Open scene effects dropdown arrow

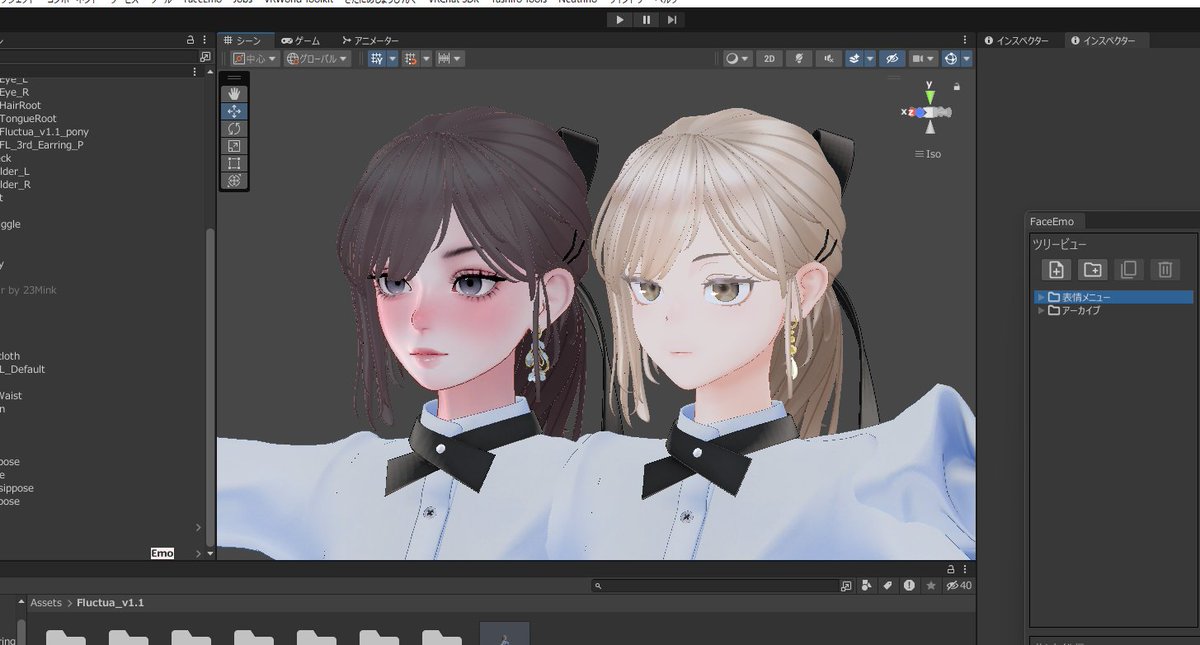[870, 59]
